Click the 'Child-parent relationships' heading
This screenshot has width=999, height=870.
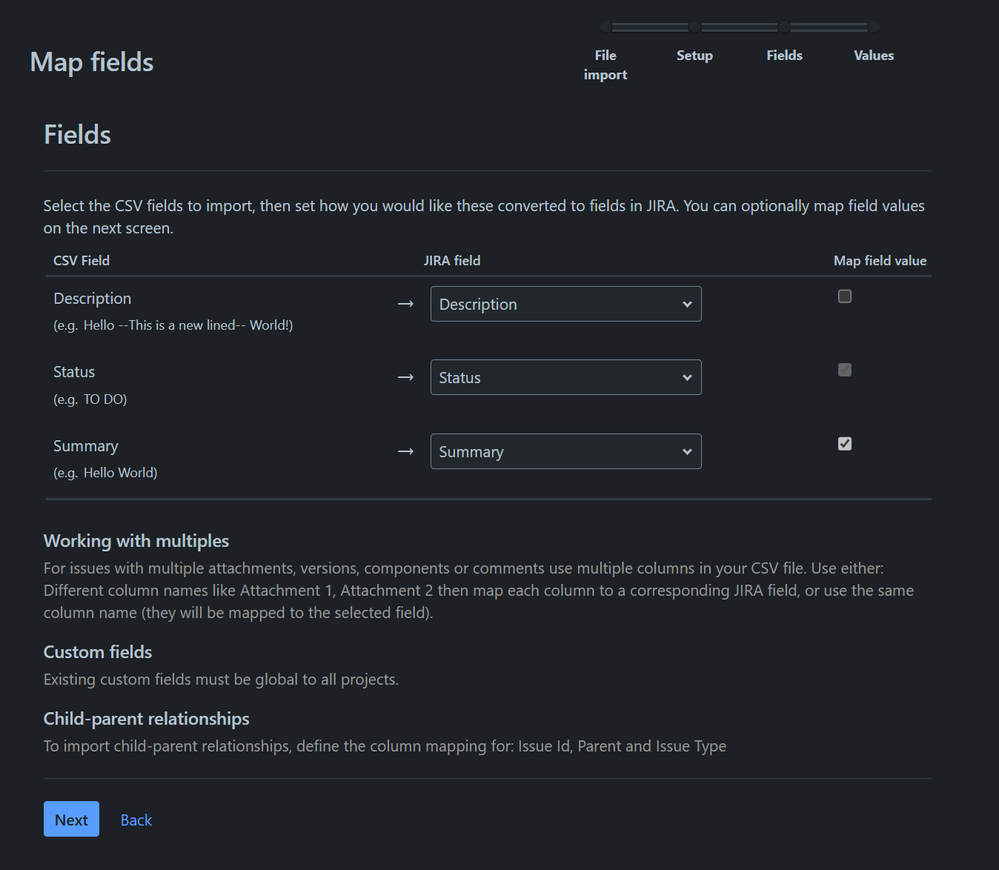(147, 718)
